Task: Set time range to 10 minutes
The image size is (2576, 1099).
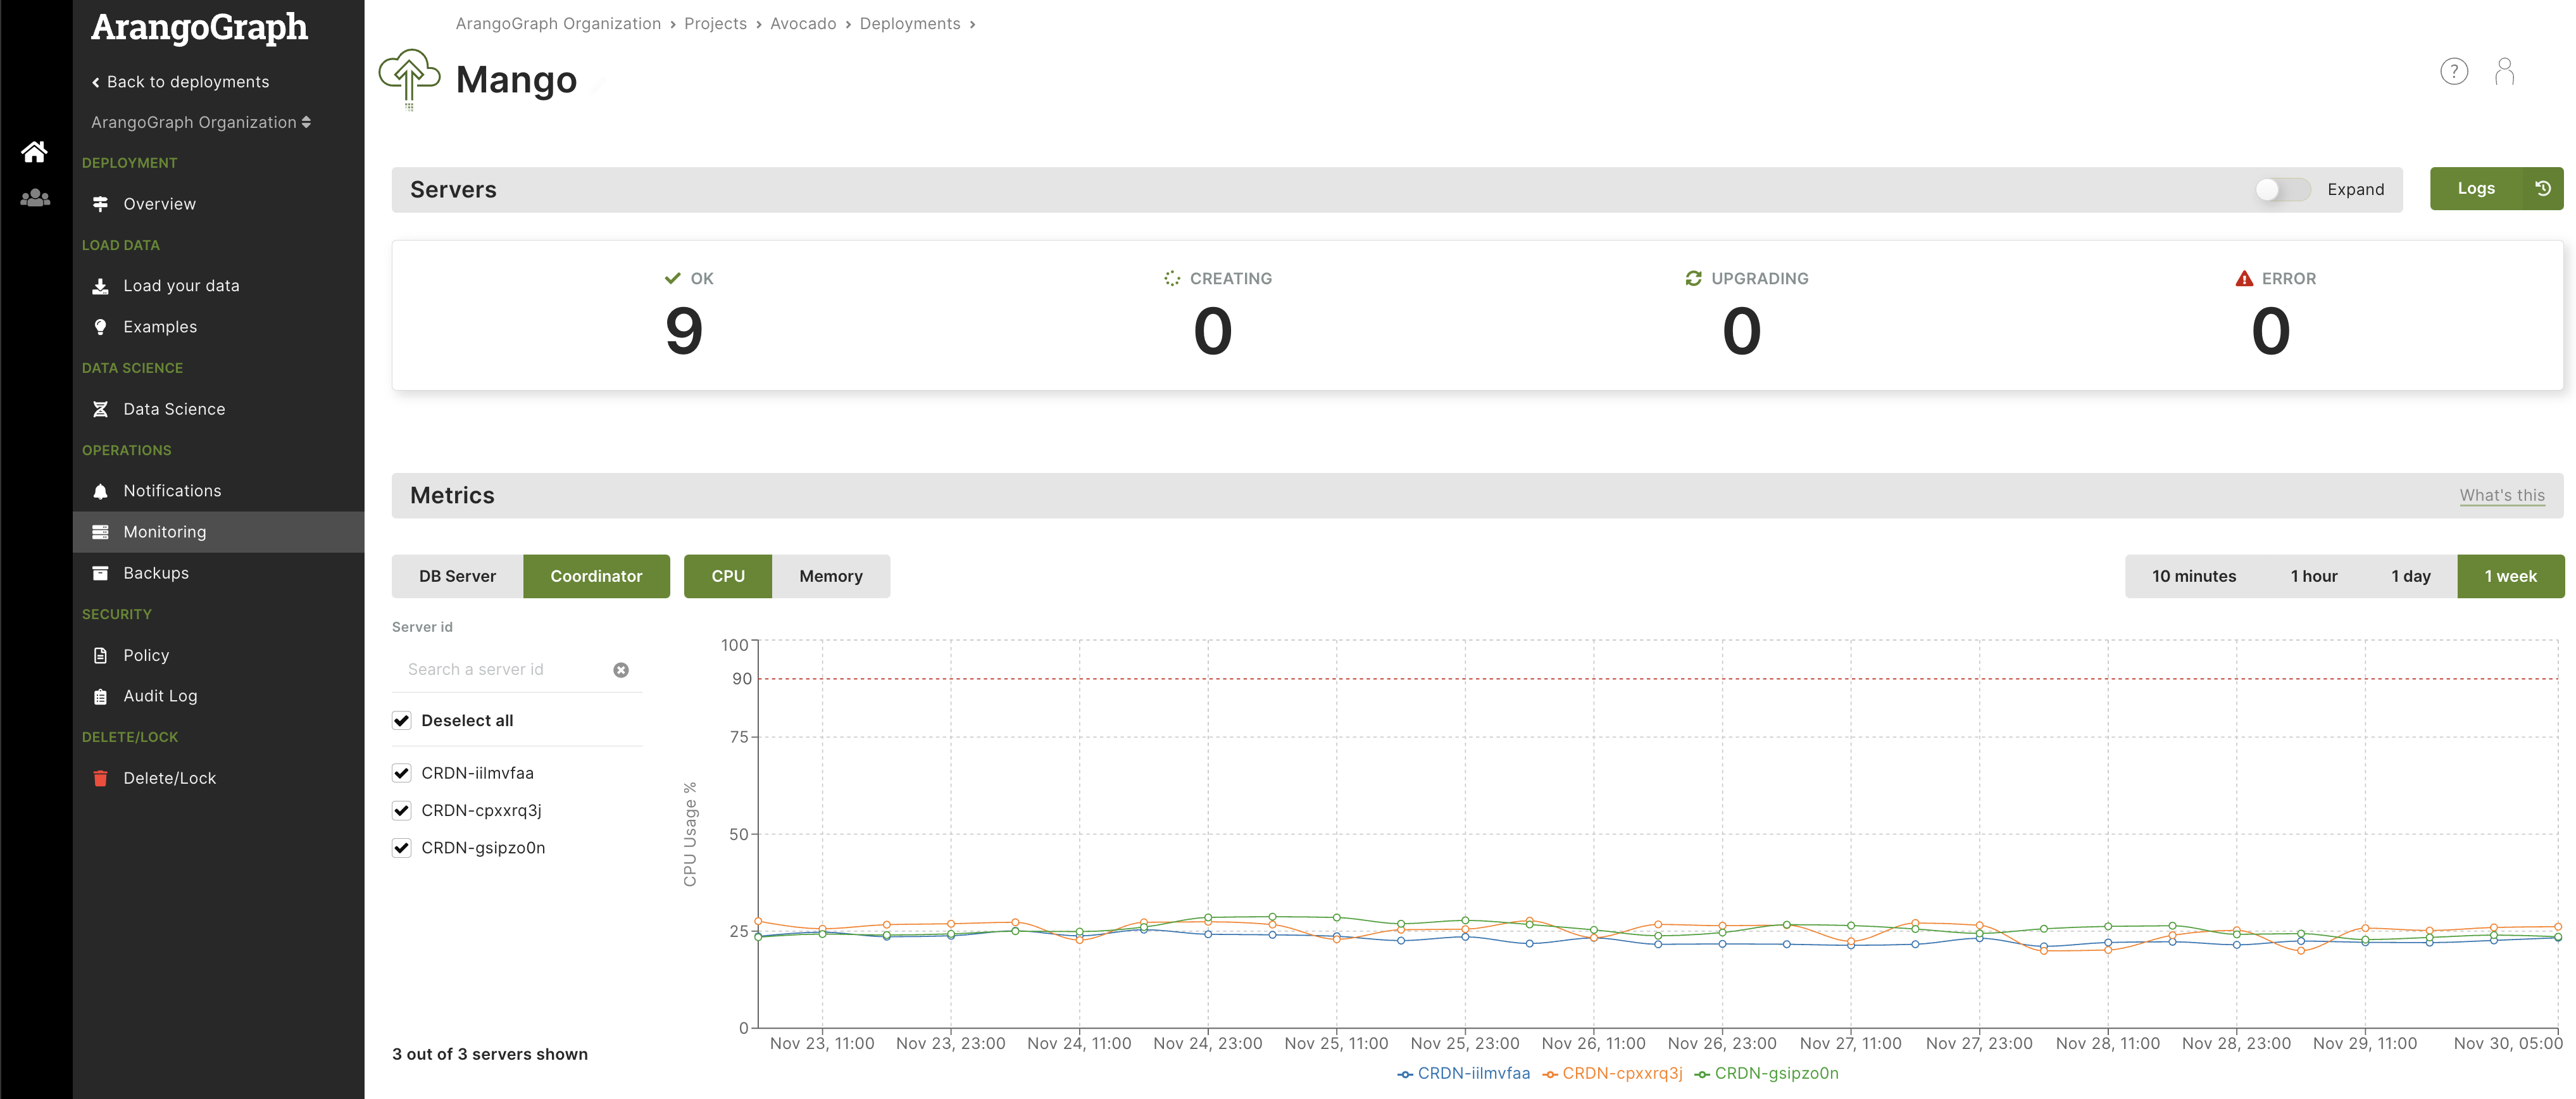Action: pyautogui.click(x=2194, y=576)
